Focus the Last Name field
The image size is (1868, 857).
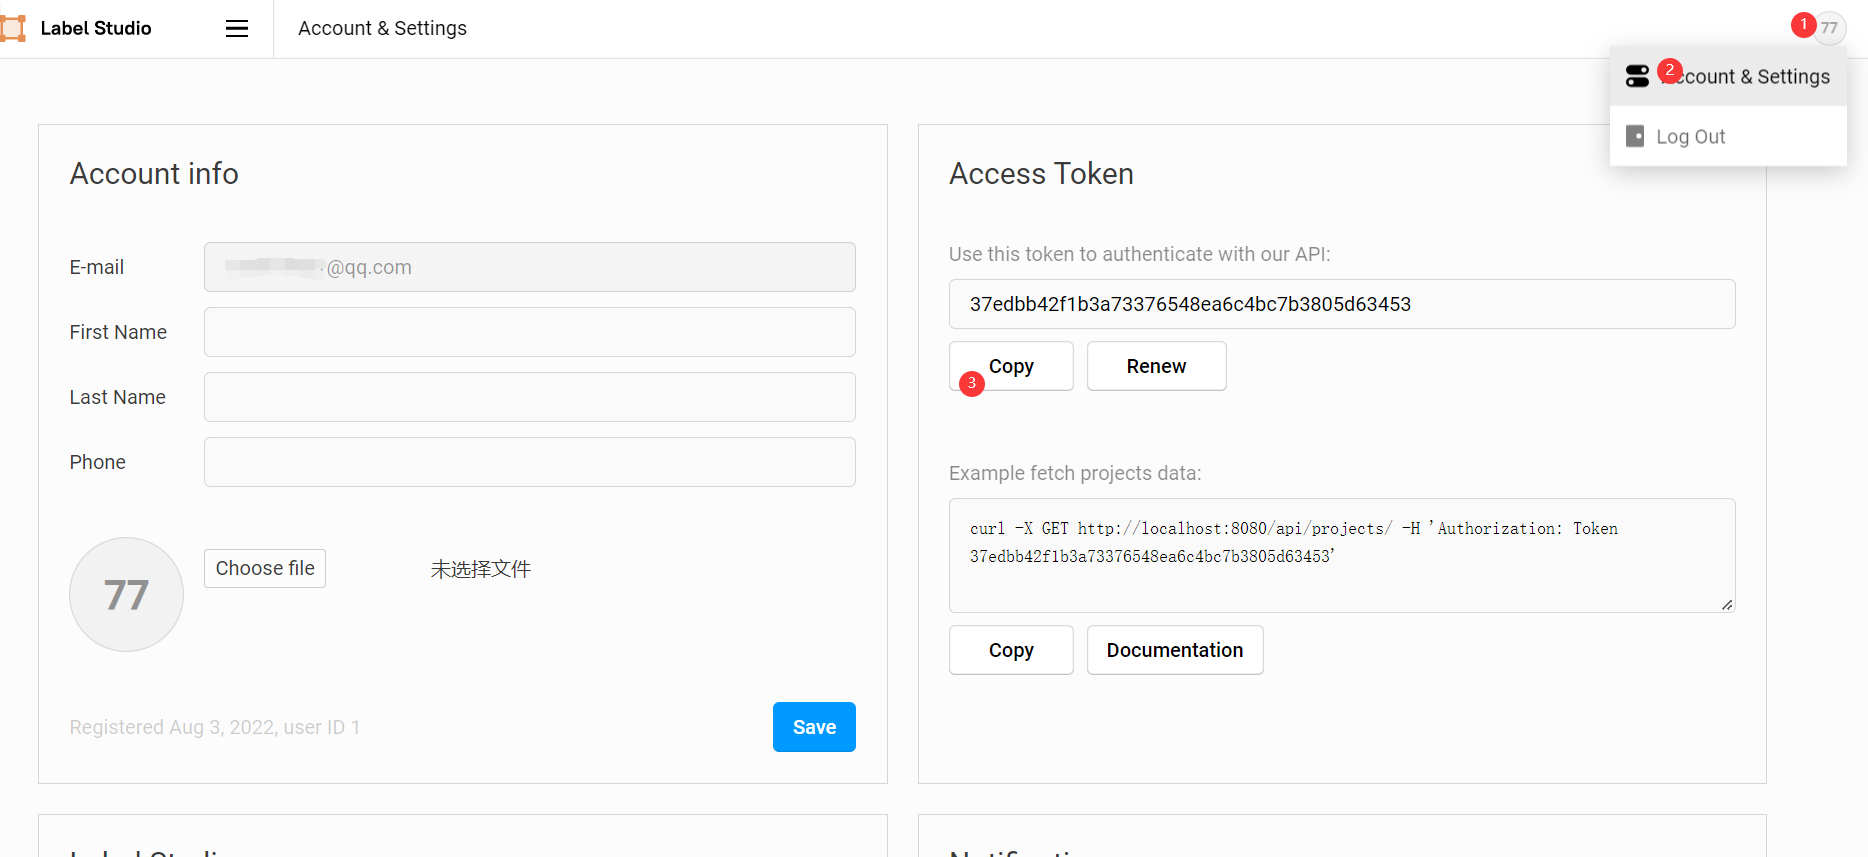tap(530, 397)
